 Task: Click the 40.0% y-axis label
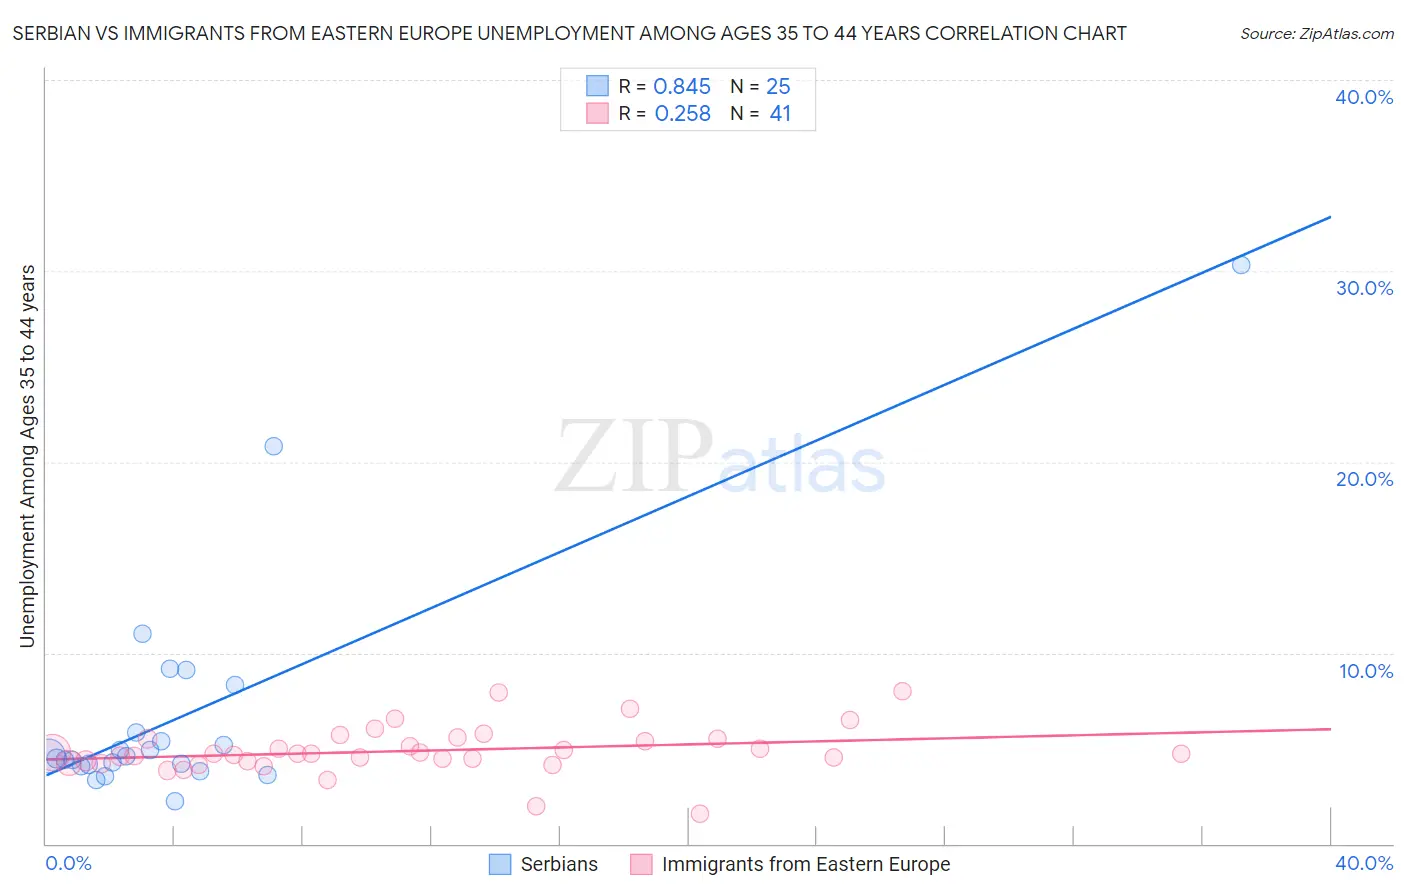[1364, 97]
